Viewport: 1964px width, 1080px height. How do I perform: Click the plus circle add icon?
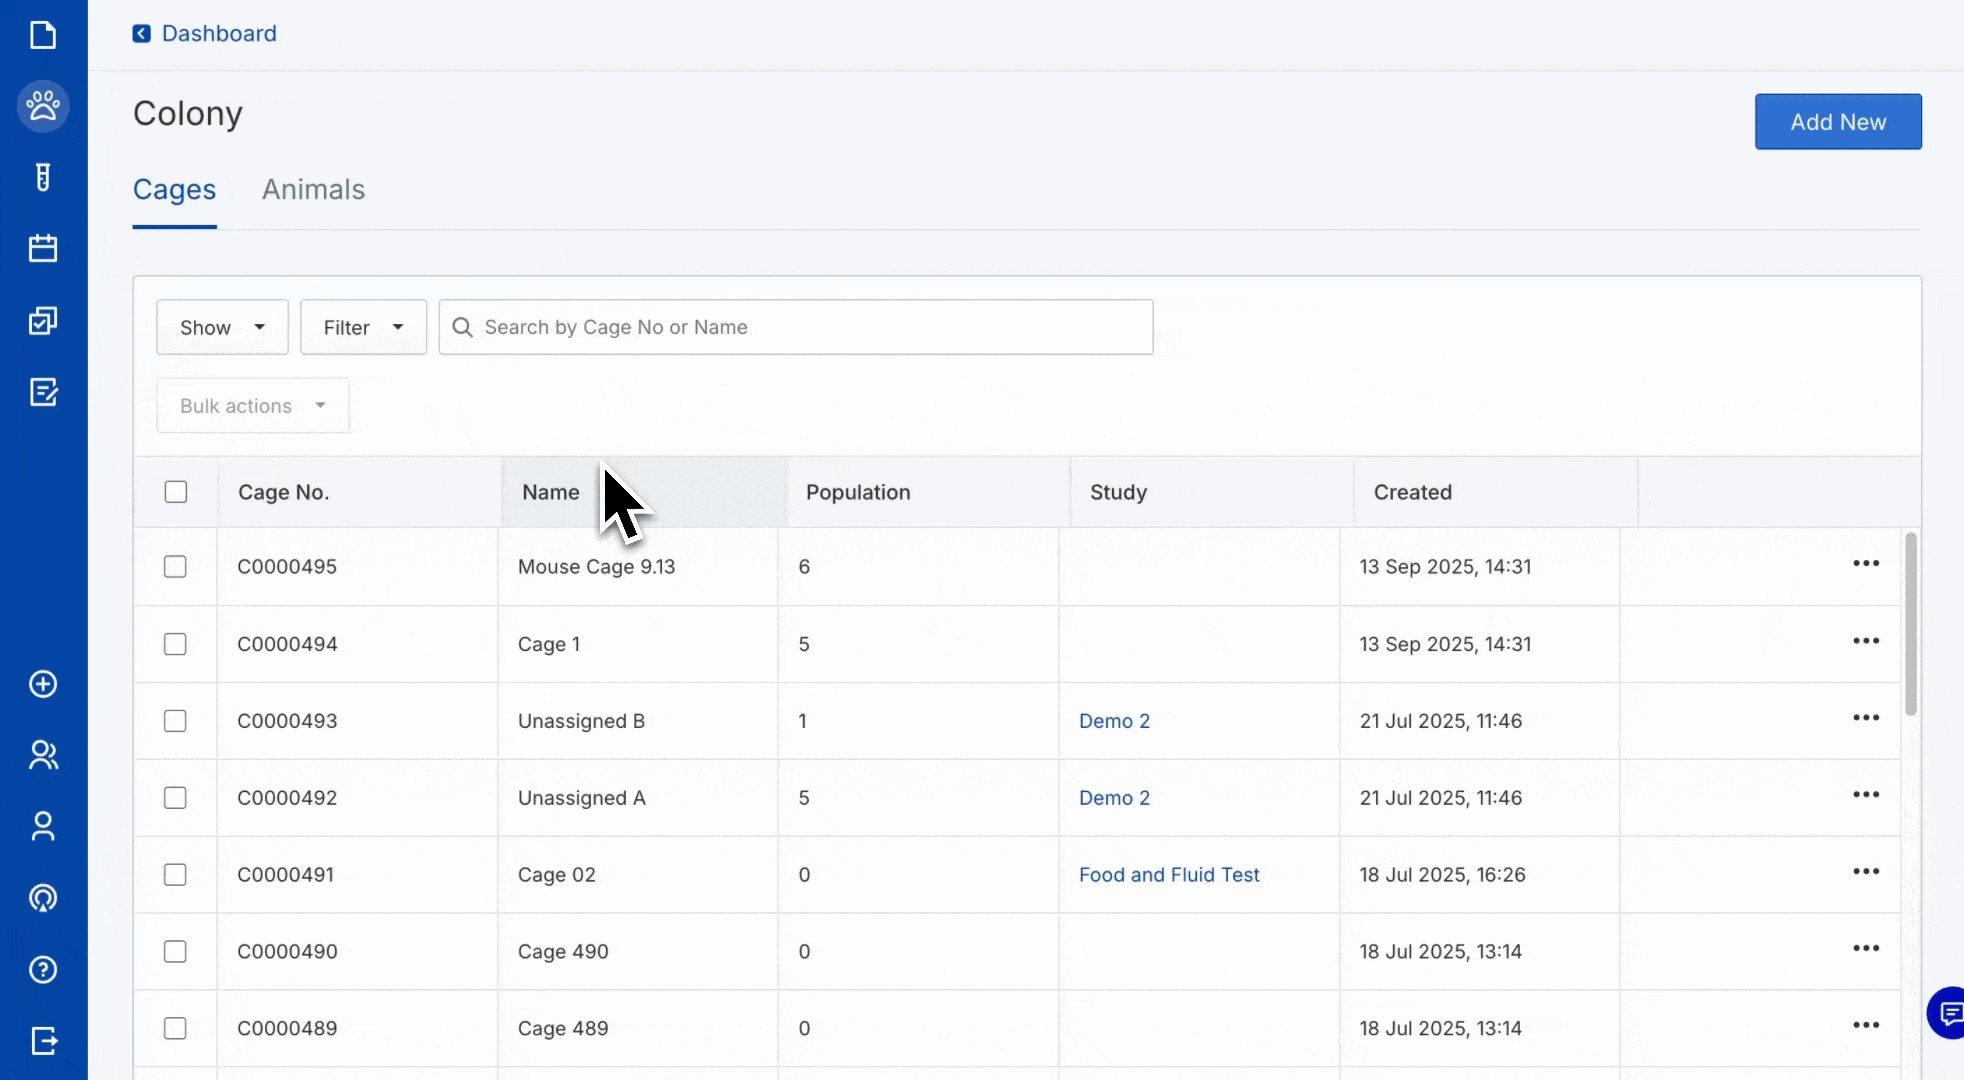click(43, 684)
